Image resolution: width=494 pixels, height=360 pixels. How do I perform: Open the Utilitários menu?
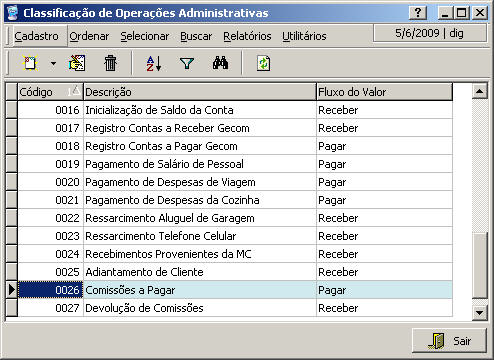pos(304,36)
